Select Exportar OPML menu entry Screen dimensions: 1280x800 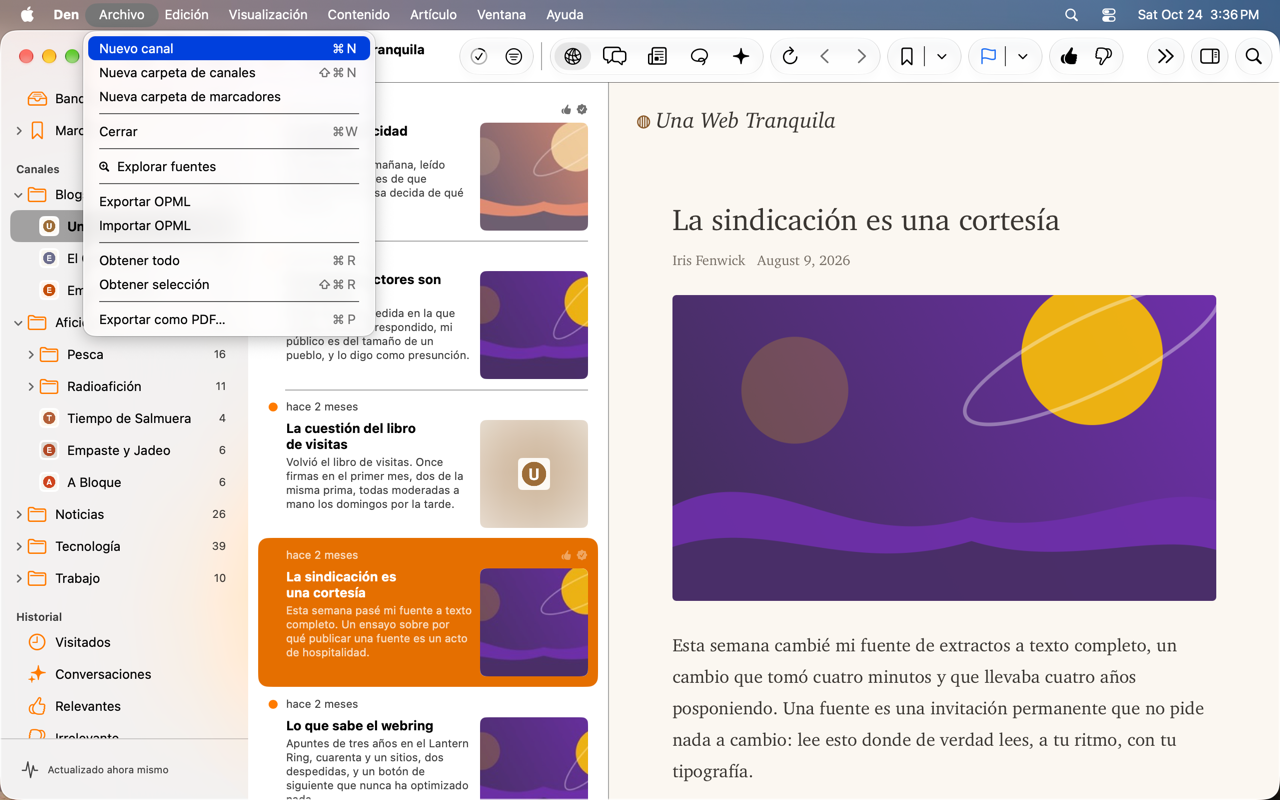pos(229,201)
